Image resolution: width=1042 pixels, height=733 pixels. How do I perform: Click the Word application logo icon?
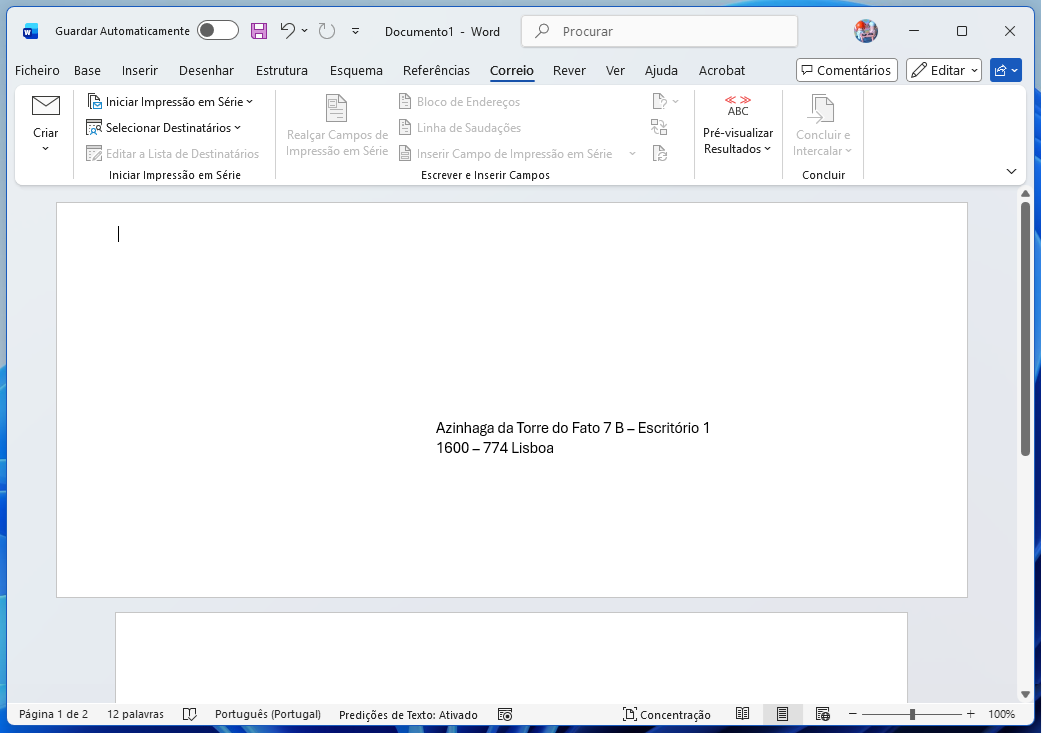[x=30, y=31]
